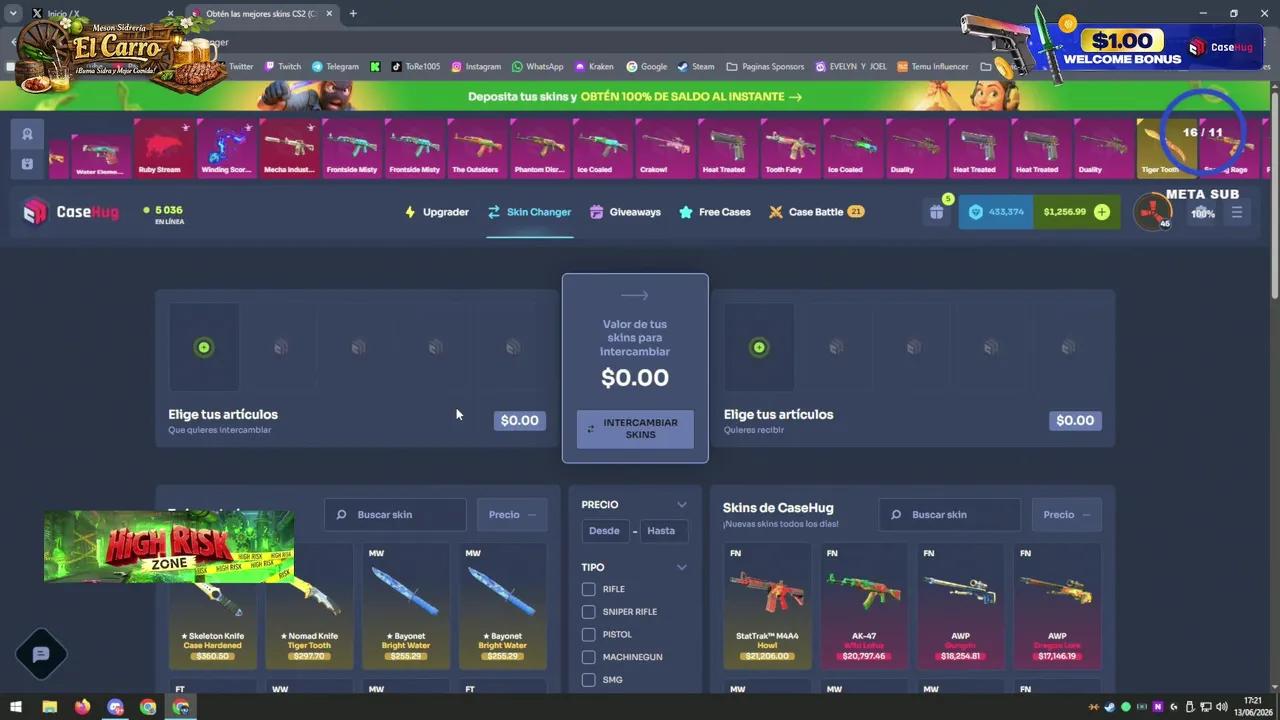Open the Temu Influencer bookmark
Viewport: 1280px width, 720px height.
pyautogui.click(x=933, y=67)
